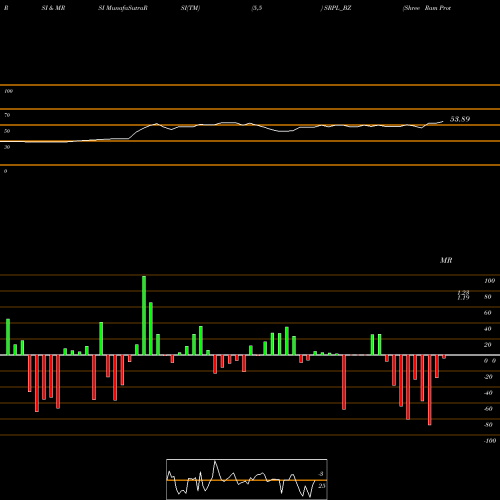Click the upper-chart 30 axis label
This screenshot has height=500, width=500.
tap(7, 147)
